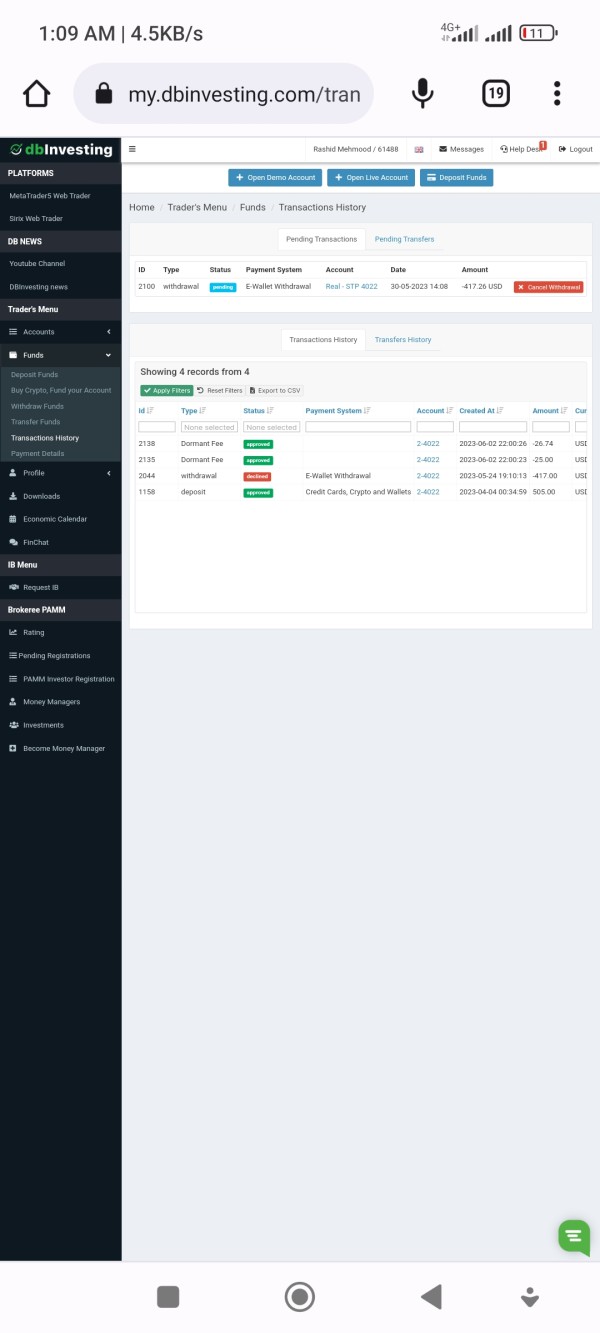Click the declined status badge in row 2044

[257, 476]
